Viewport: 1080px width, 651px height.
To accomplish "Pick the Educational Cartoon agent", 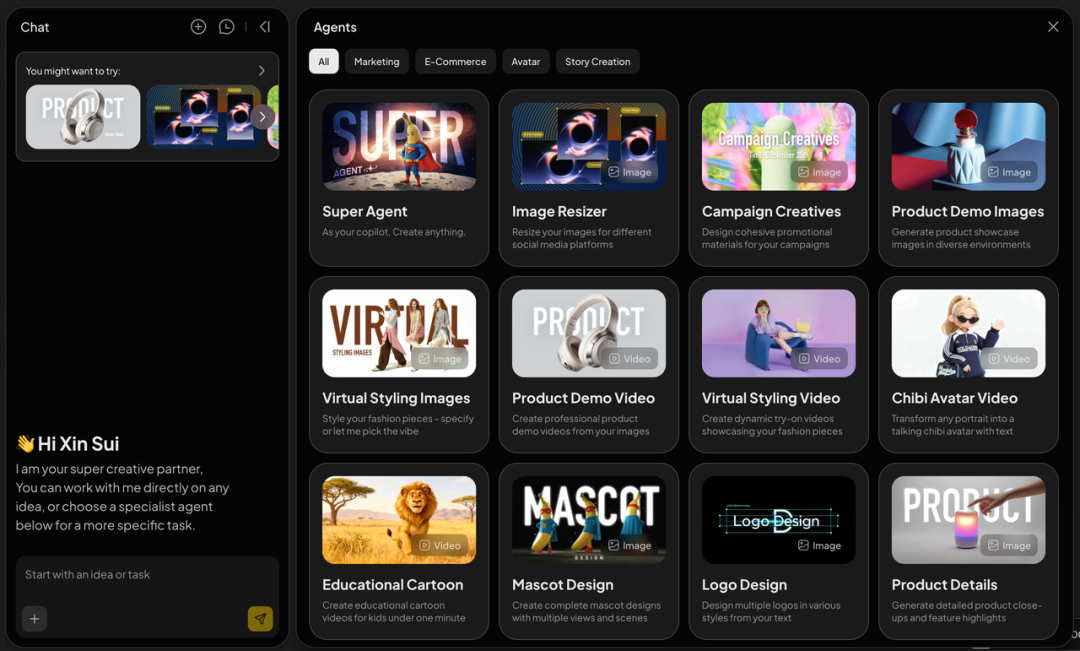I will 399,551.
